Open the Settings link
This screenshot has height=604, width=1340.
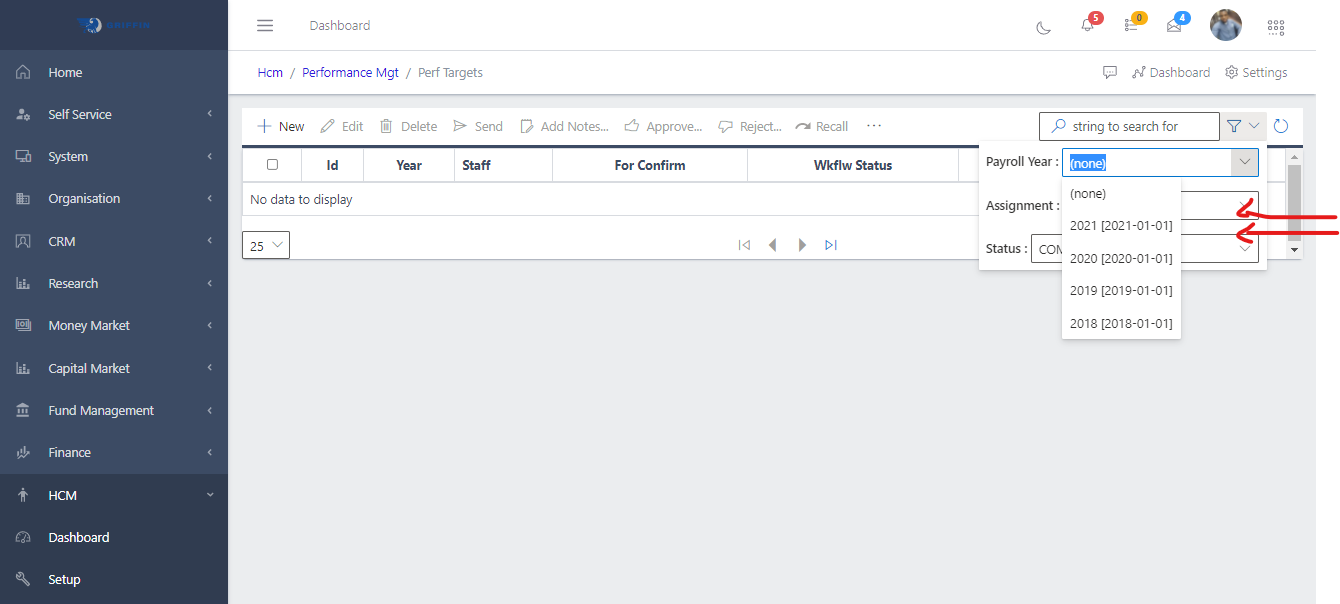click(1256, 73)
